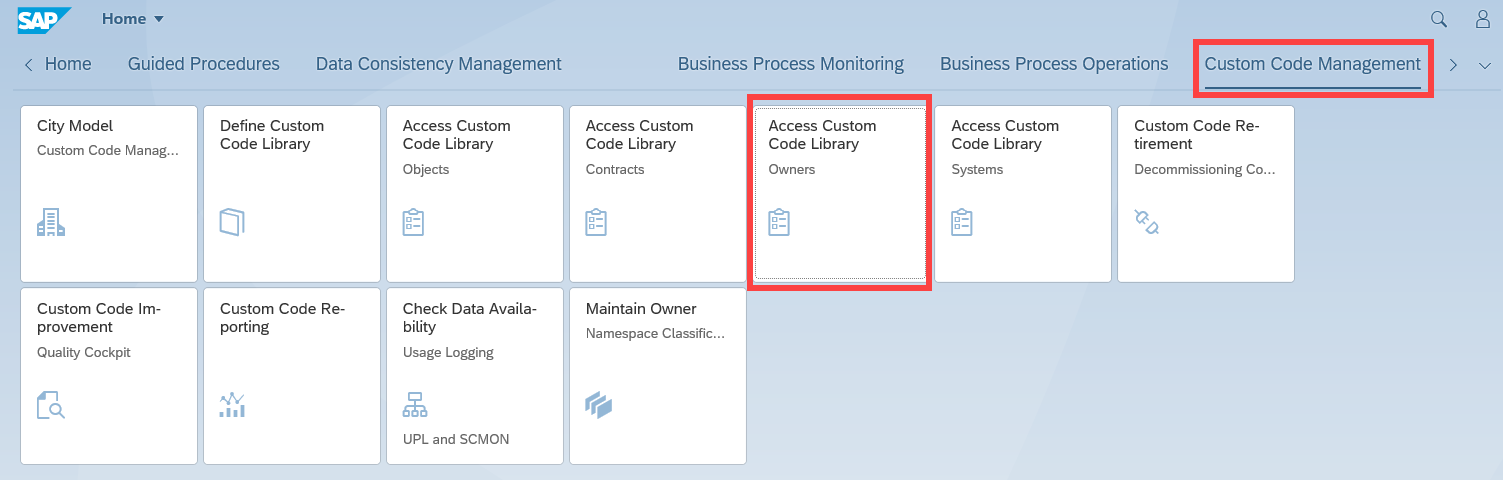Click the Check Data Availability hierarchy icon
The image size is (1503, 480).
(x=414, y=405)
